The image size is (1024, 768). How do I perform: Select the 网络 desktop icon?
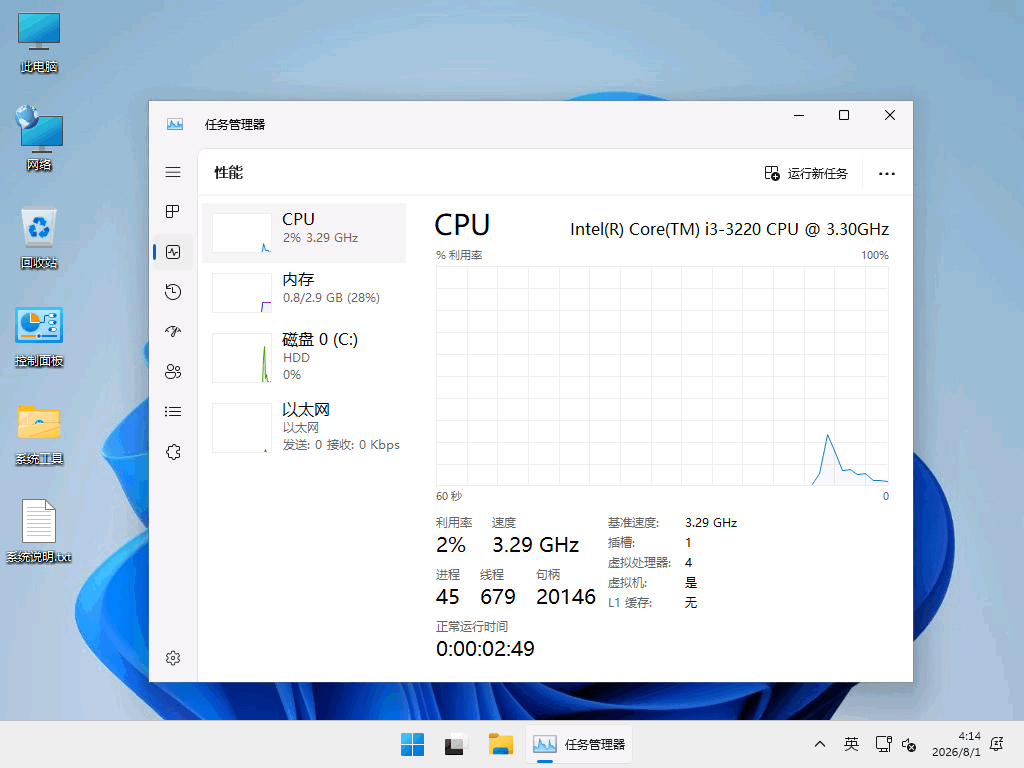click(x=39, y=138)
